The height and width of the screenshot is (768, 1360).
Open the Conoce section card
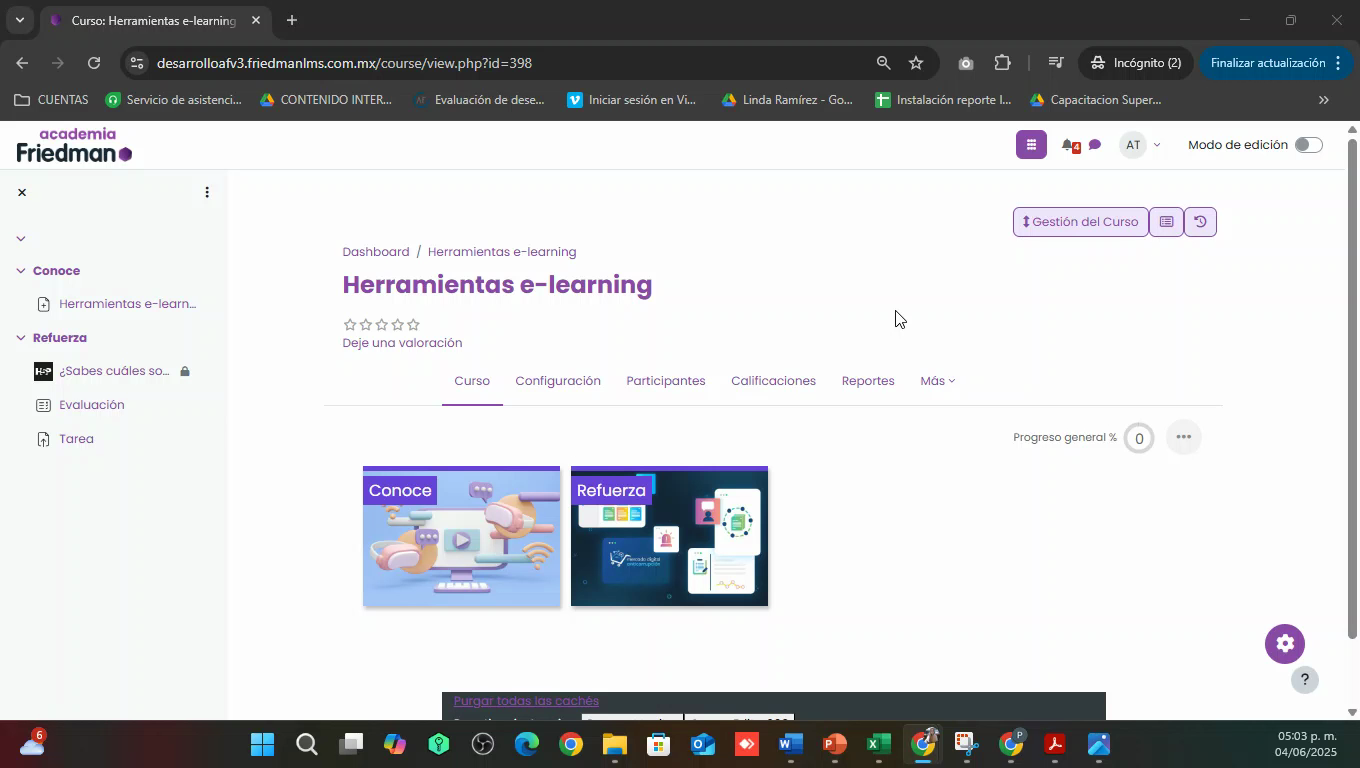pos(461,536)
